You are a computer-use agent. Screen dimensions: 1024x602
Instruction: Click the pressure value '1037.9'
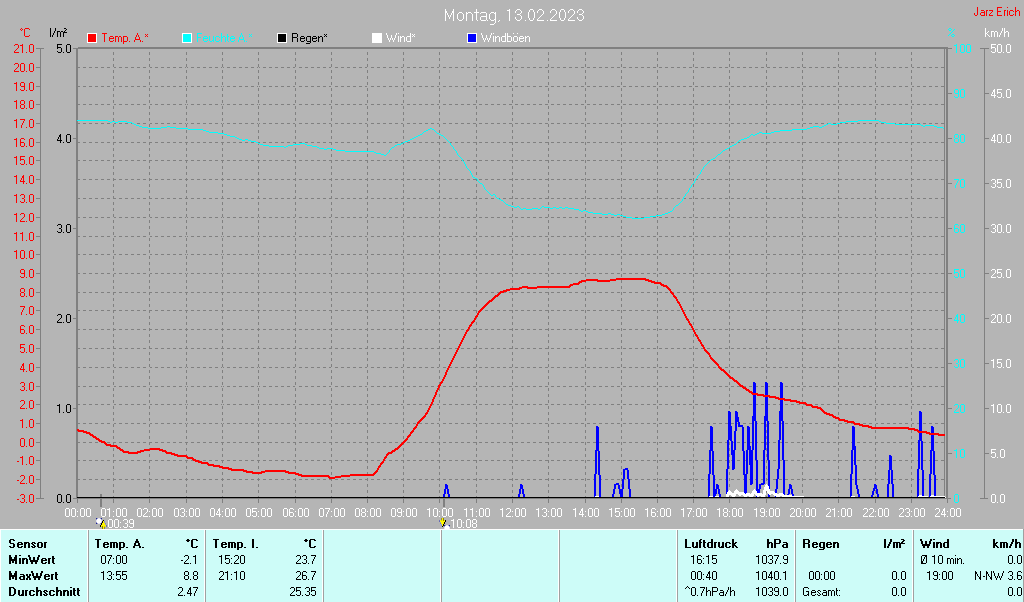coord(772,560)
